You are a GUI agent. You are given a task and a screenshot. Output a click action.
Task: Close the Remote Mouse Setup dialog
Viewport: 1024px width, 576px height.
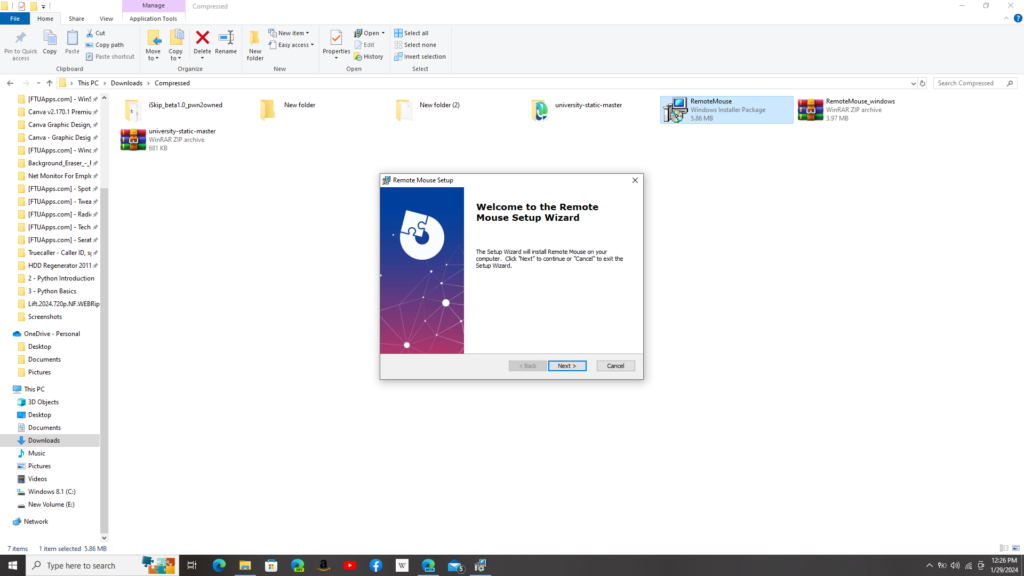(x=635, y=180)
